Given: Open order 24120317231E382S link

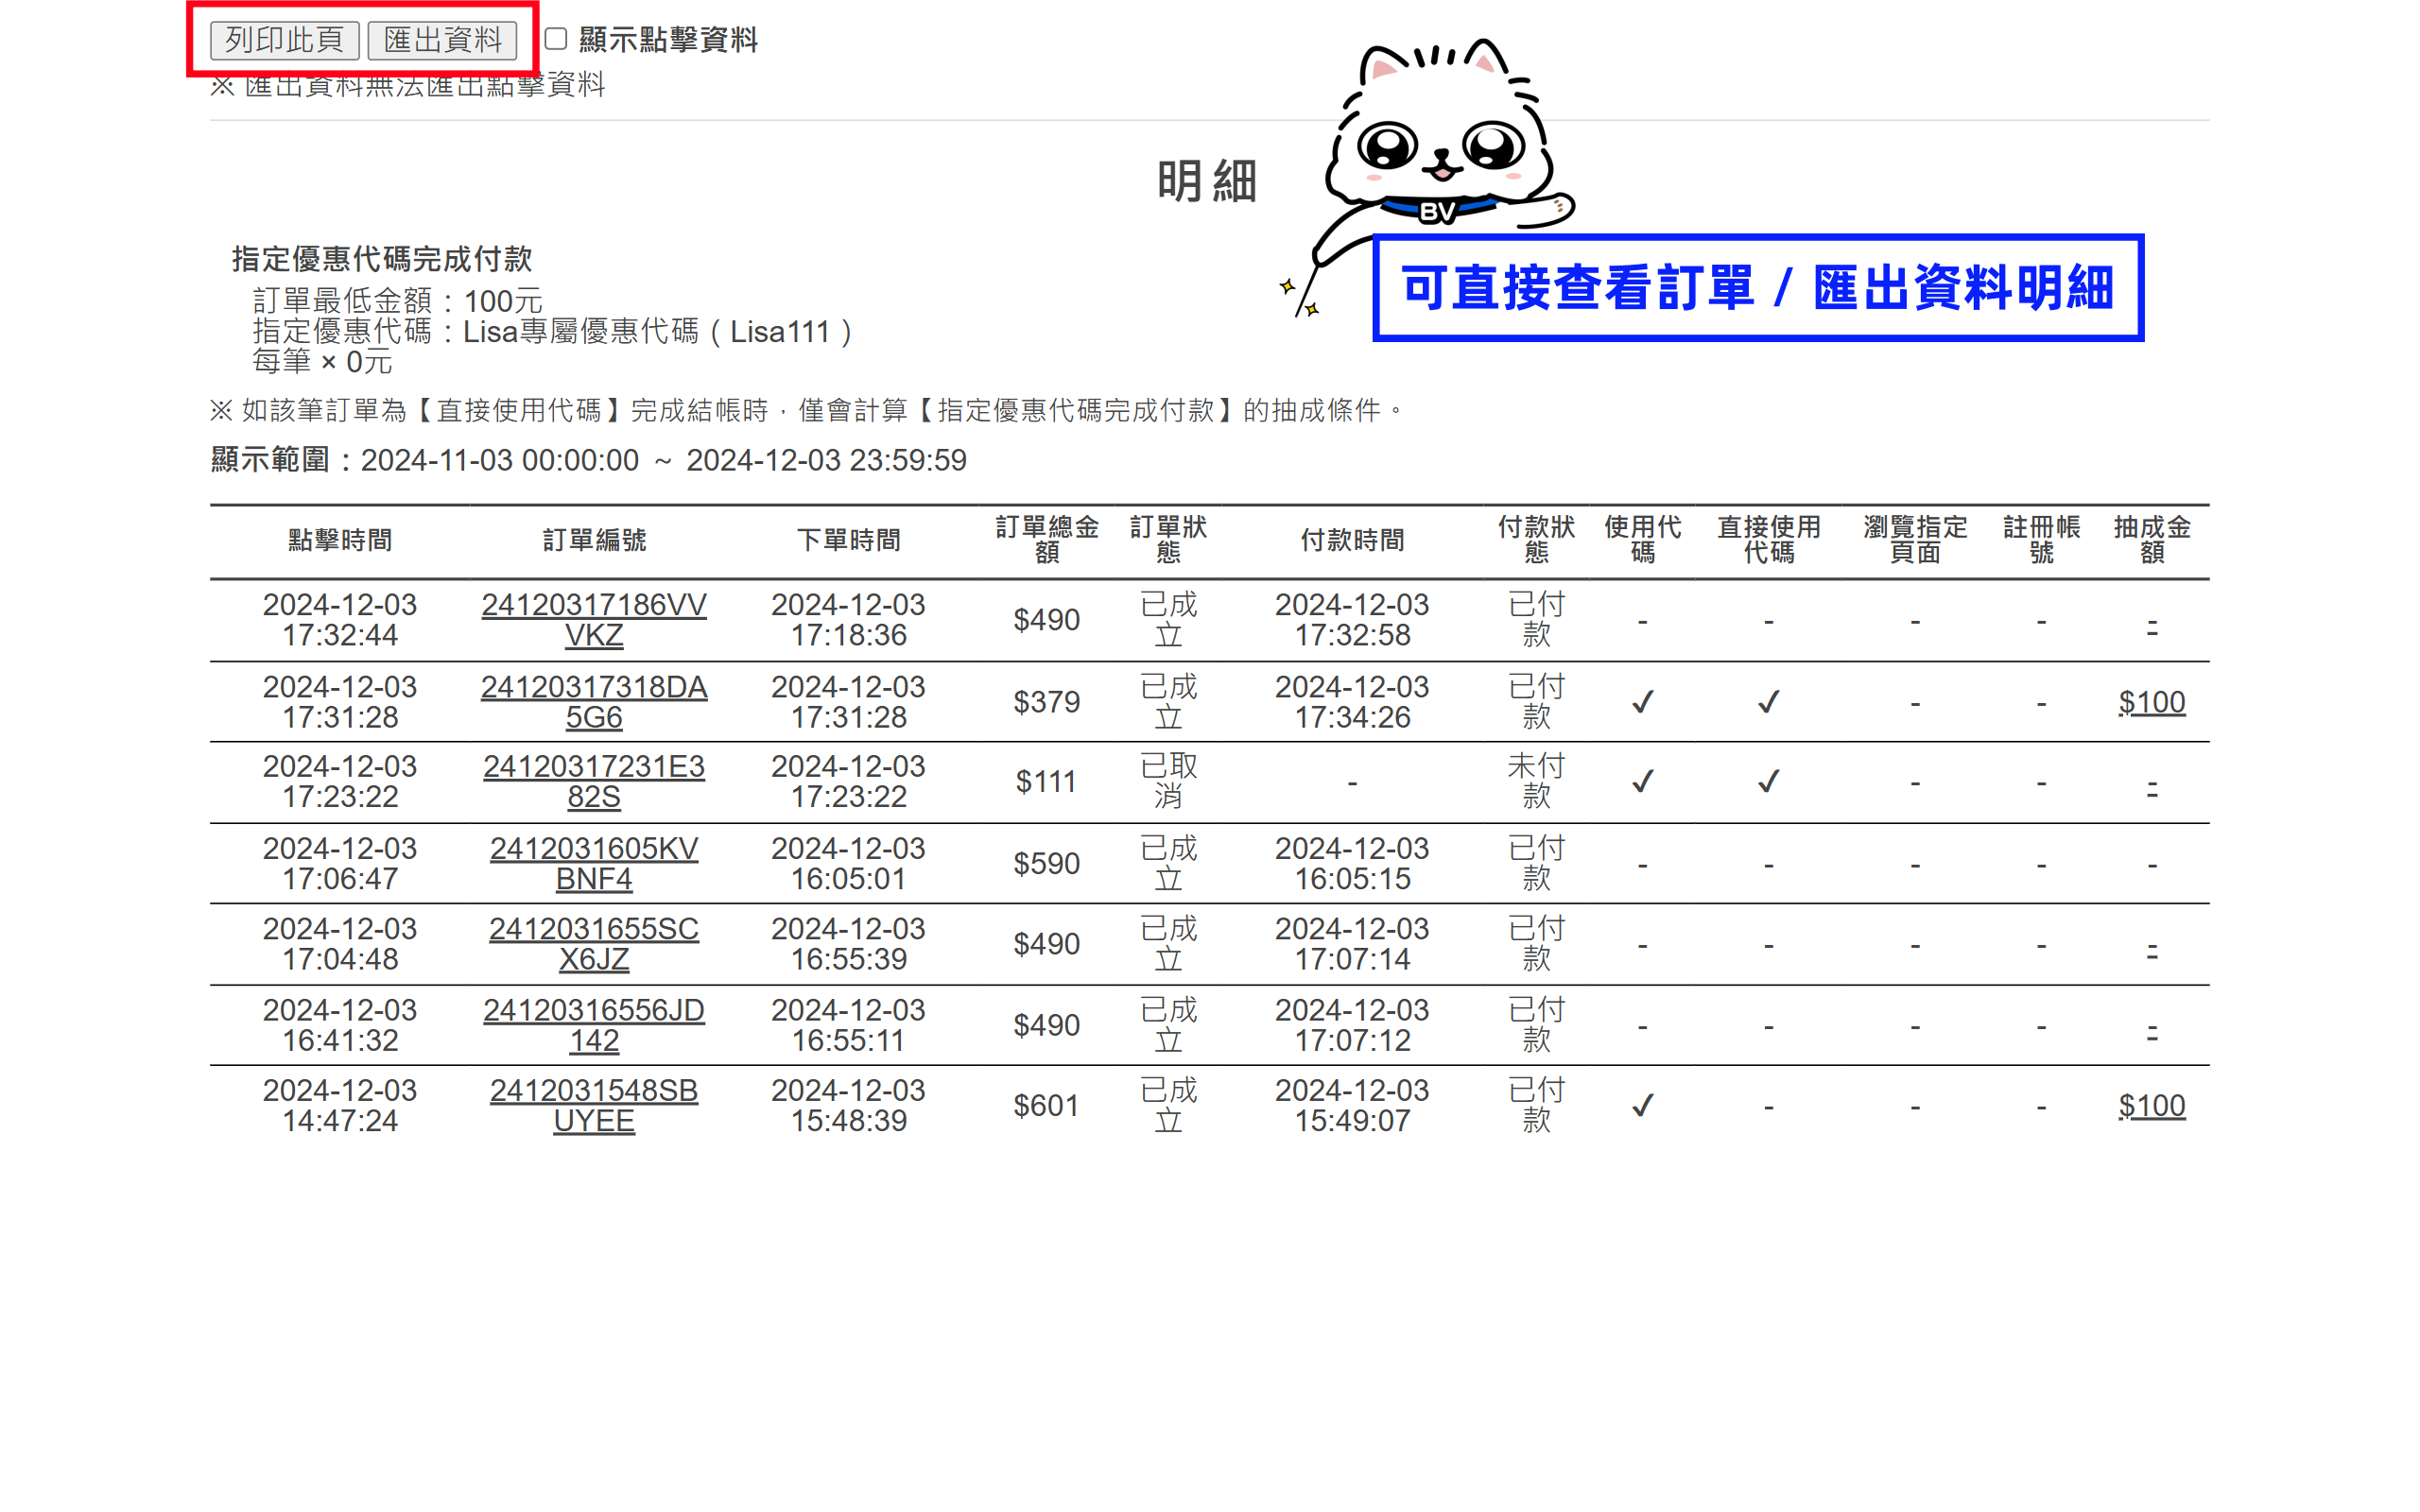Looking at the screenshot, I should [x=594, y=781].
